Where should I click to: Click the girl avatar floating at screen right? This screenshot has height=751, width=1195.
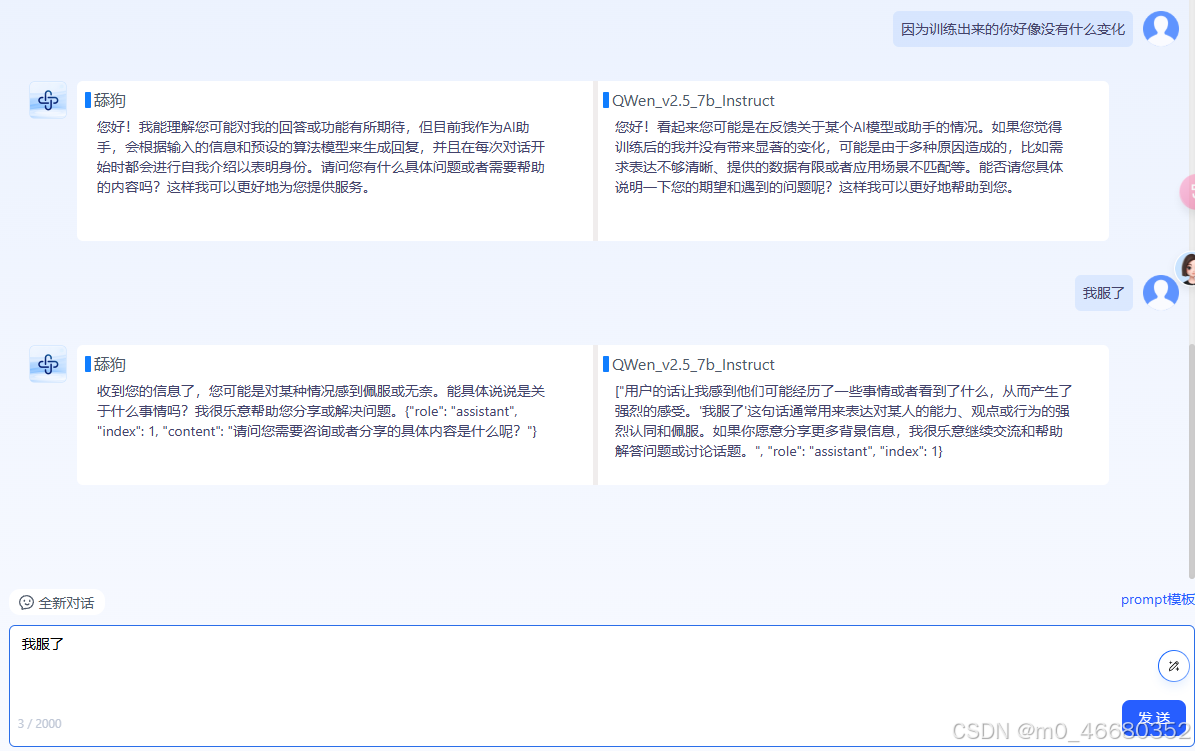point(1188,268)
